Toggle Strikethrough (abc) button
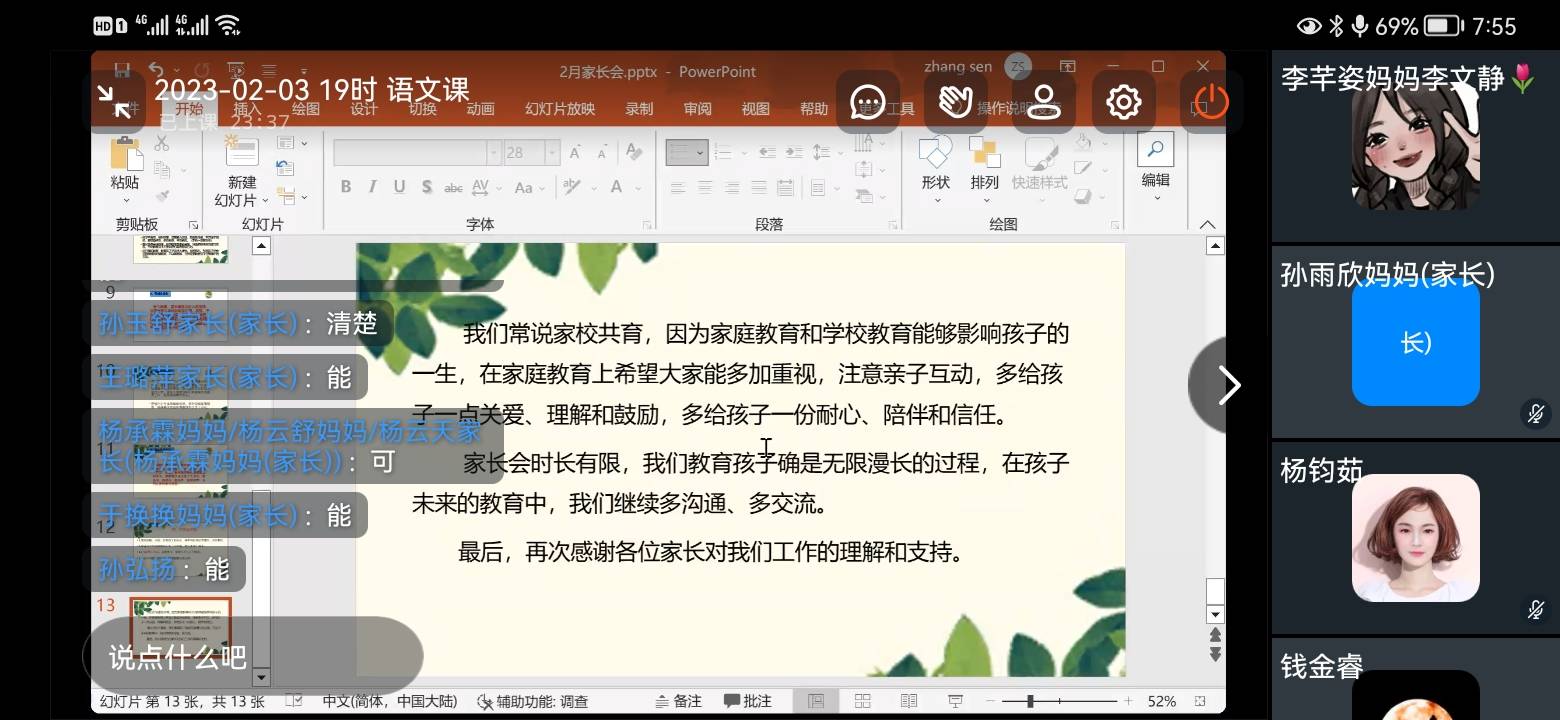Screen dimensions: 1560x720 (454, 187)
